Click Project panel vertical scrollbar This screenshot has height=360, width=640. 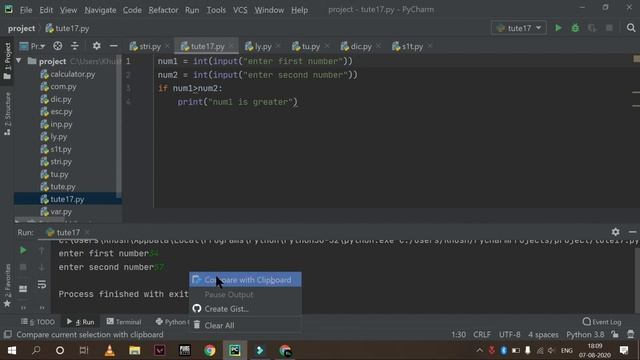point(119,127)
